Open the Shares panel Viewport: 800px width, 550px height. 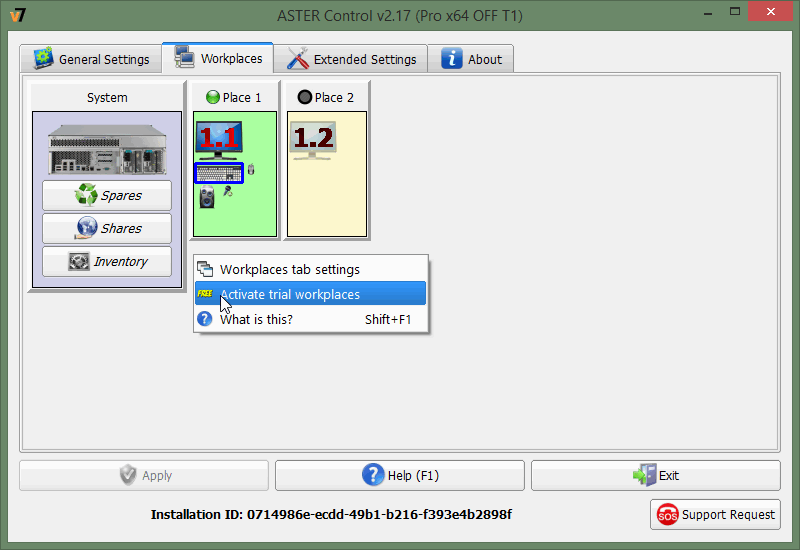107,228
